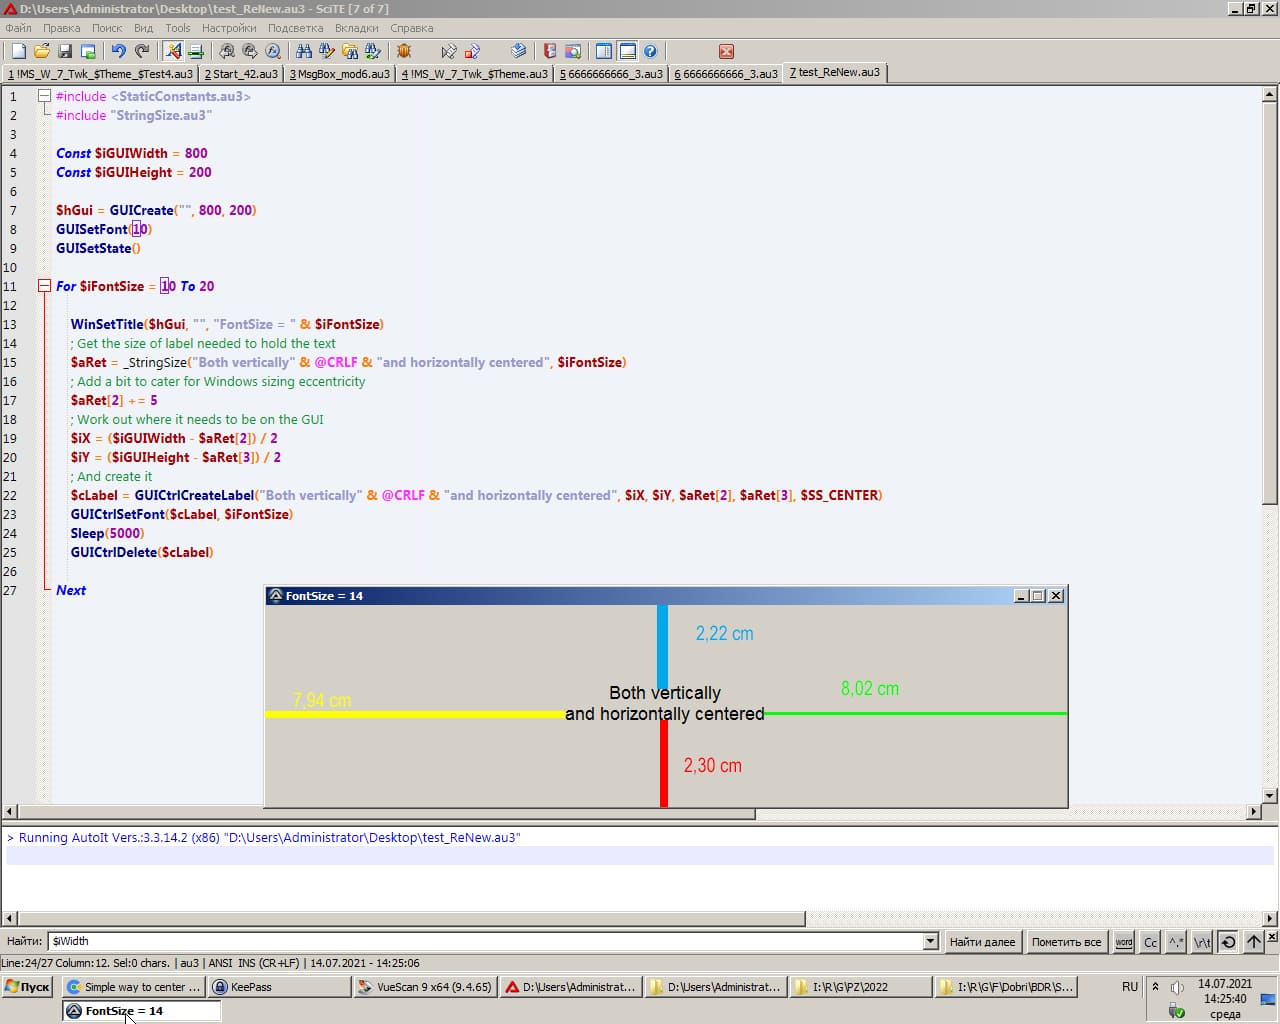Open KeePass from the taskbar
This screenshot has height=1024, width=1280.
278,987
